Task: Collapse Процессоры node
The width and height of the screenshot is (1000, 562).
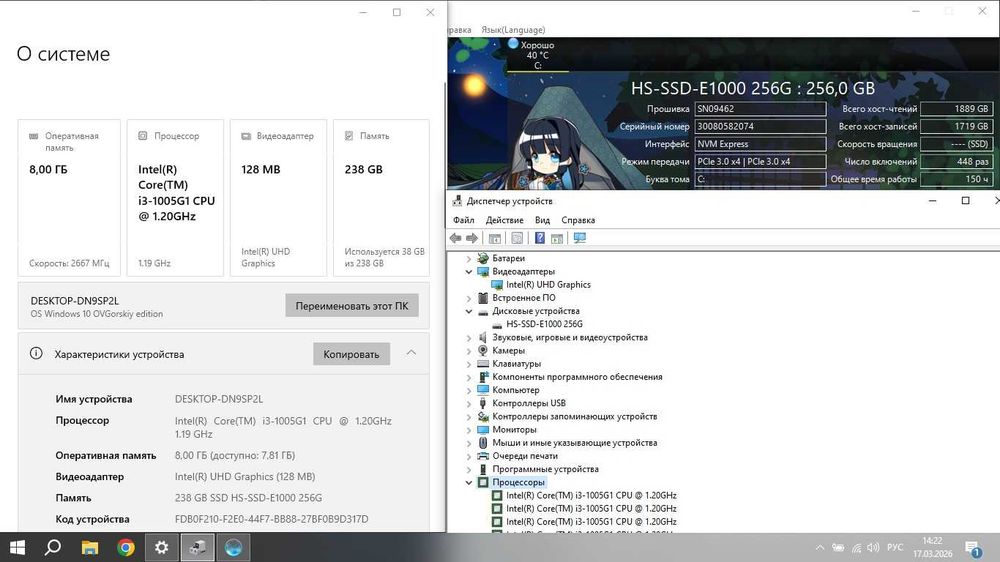Action: point(469,482)
